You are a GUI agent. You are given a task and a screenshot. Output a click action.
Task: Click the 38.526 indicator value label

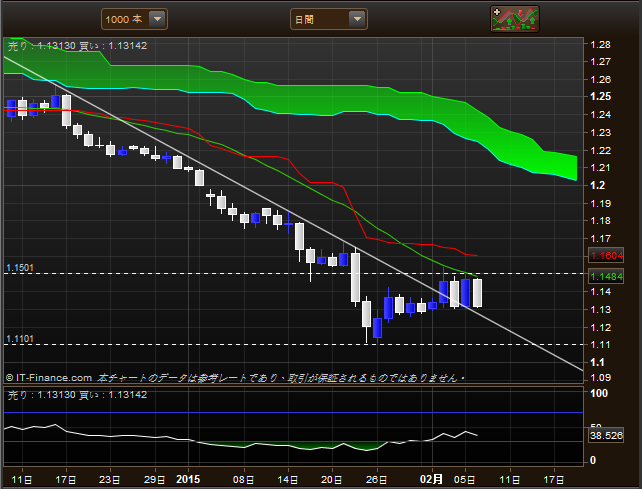coord(606,435)
